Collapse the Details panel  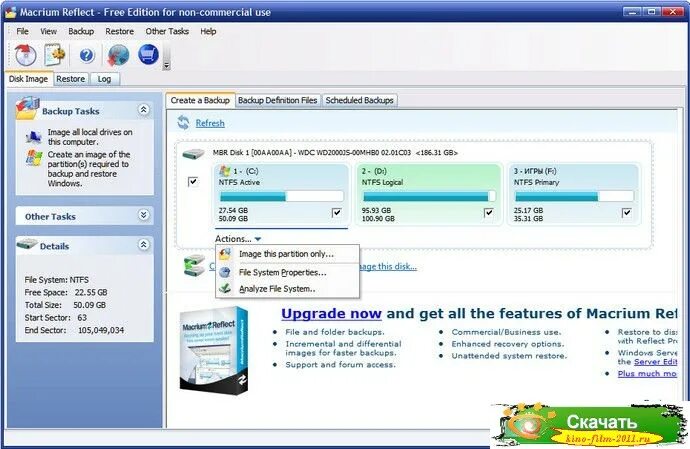point(143,245)
